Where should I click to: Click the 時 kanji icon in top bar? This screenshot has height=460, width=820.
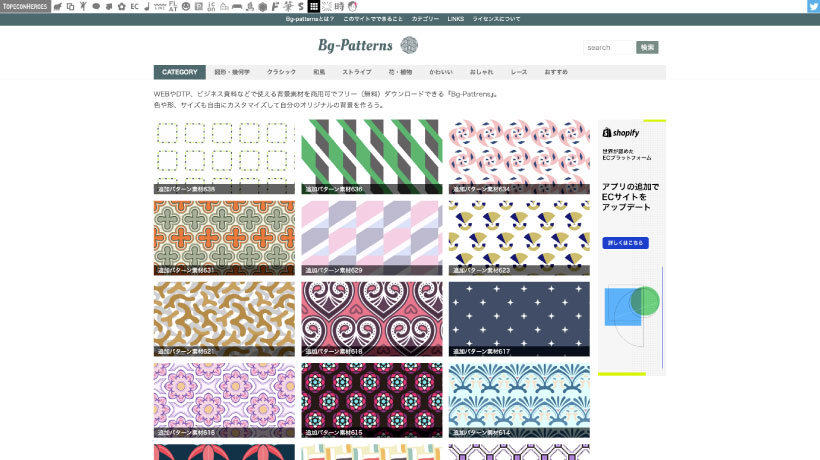point(339,6)
